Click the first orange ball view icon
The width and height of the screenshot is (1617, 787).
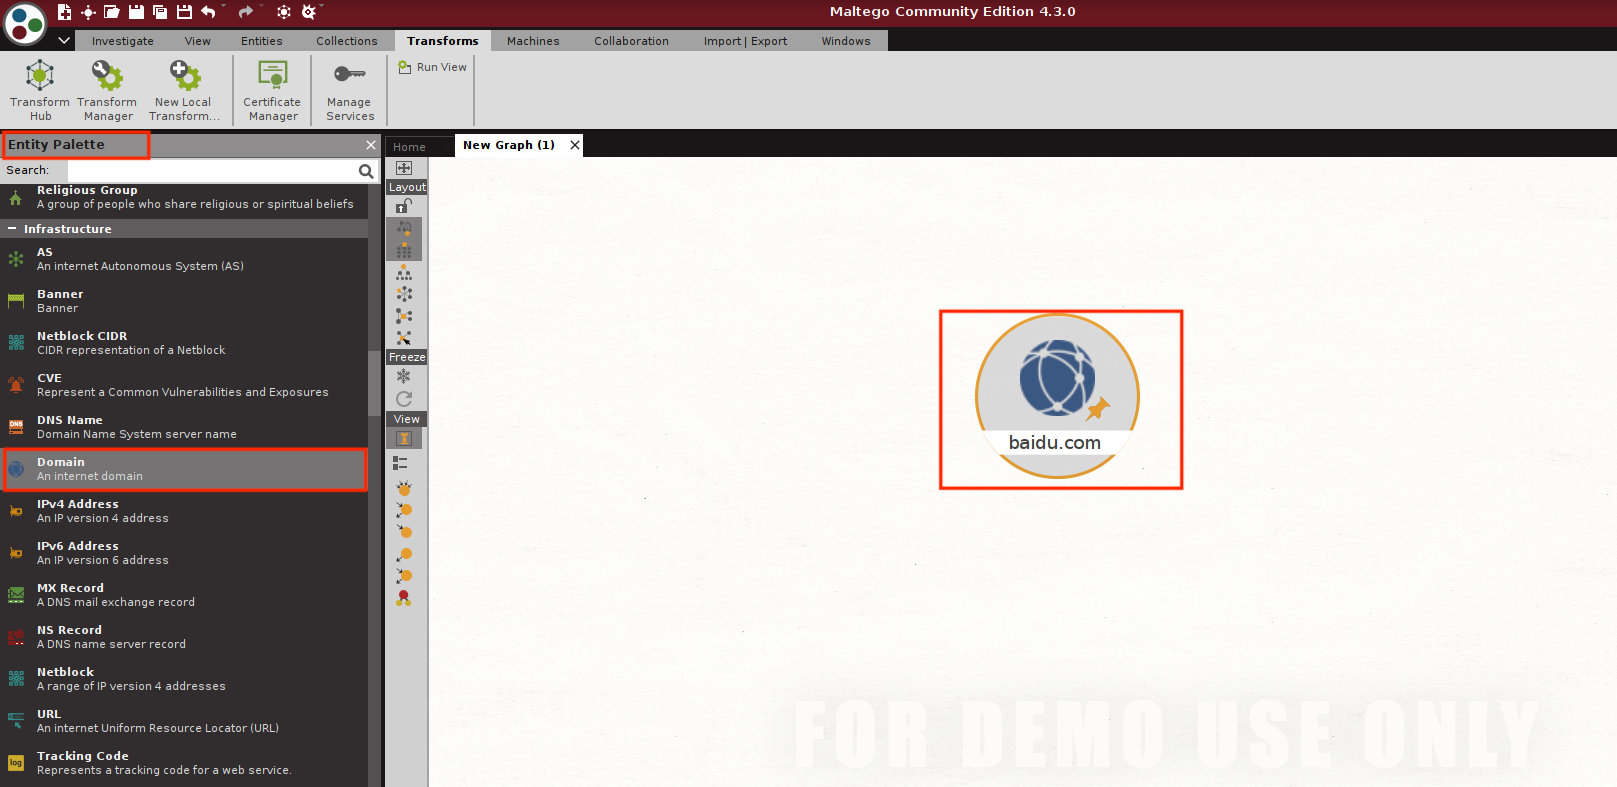coord(404,488)
